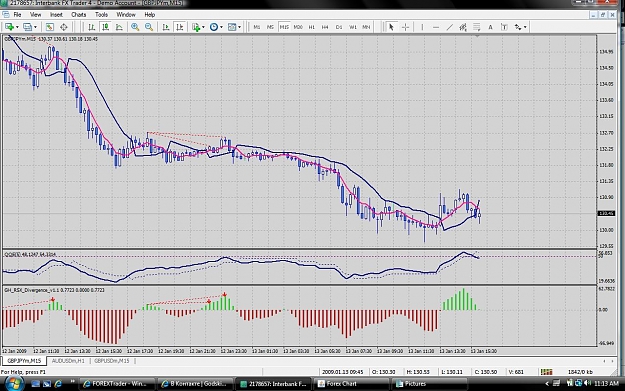Toggle Chart Shift button
Screen dimensions: 625x391
click(x=180, y=27)
